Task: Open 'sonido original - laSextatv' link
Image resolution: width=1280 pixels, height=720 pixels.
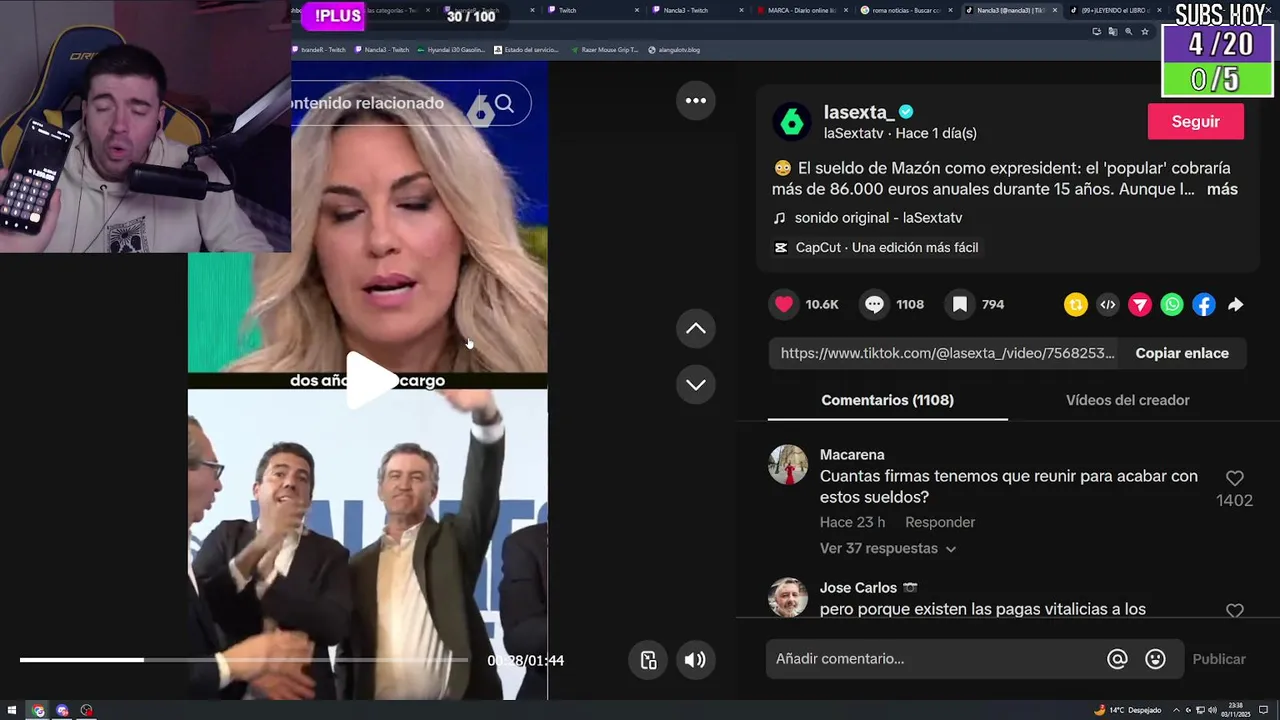Action: point(878,218)
